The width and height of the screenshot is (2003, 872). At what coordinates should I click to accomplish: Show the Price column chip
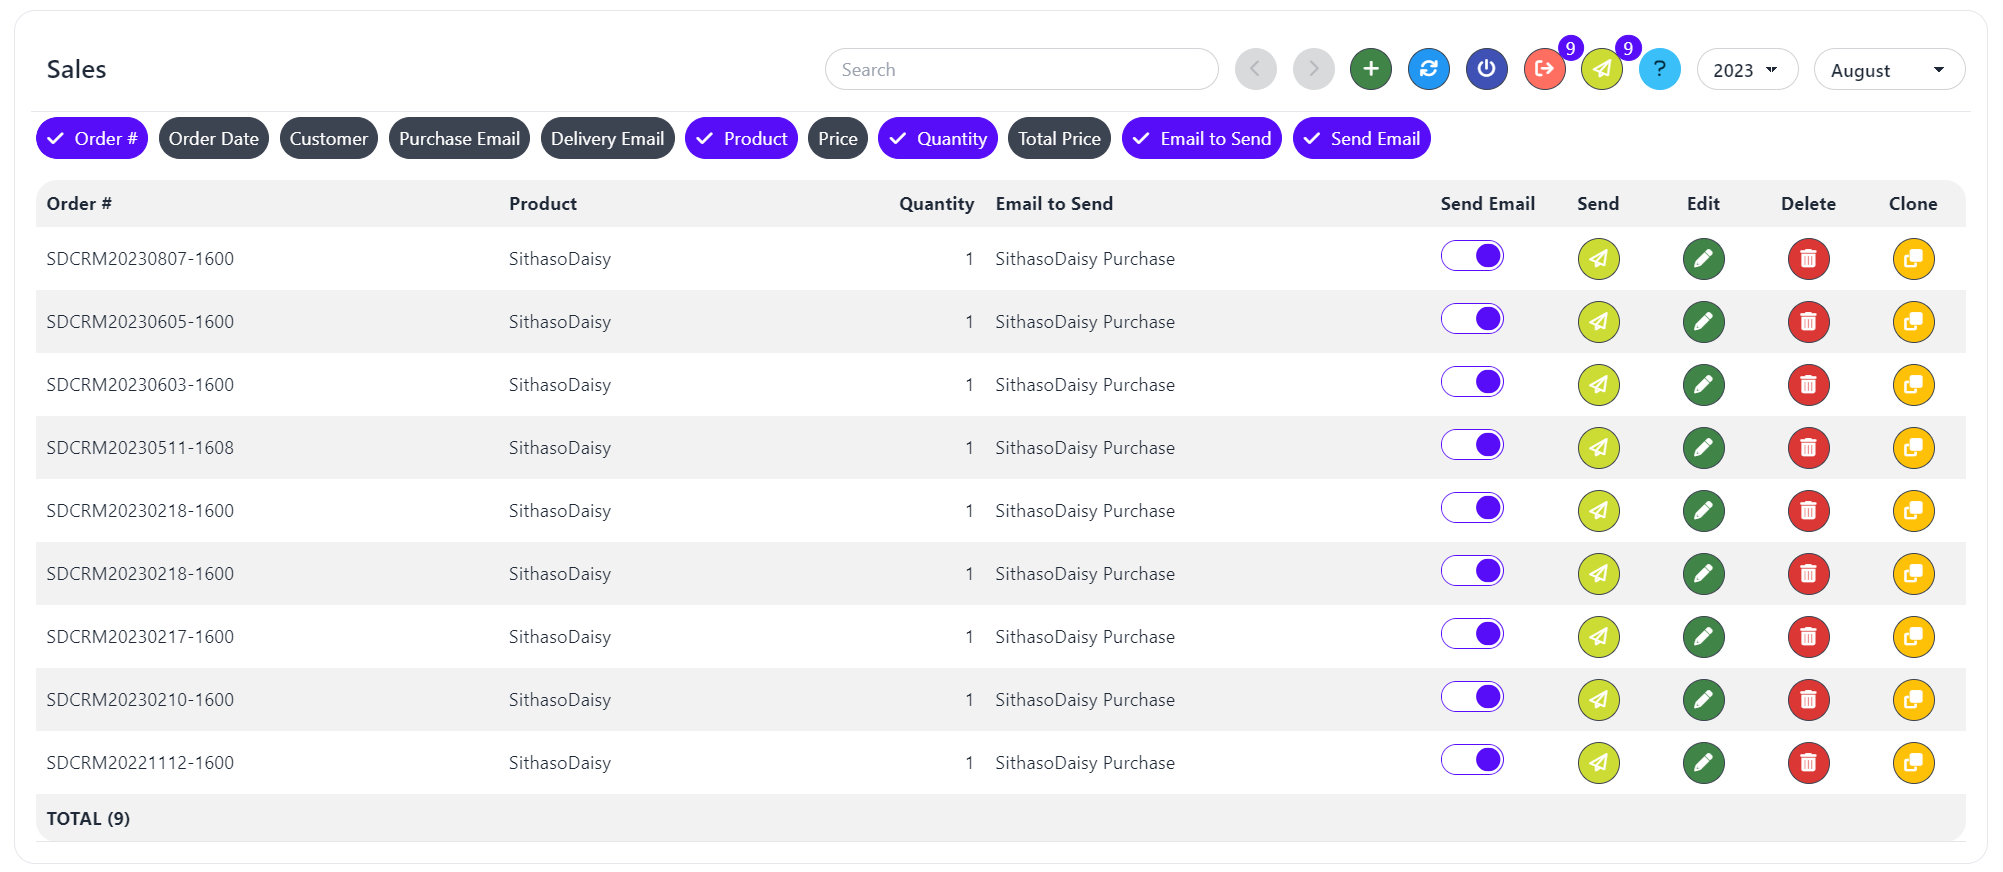[838, 138]
